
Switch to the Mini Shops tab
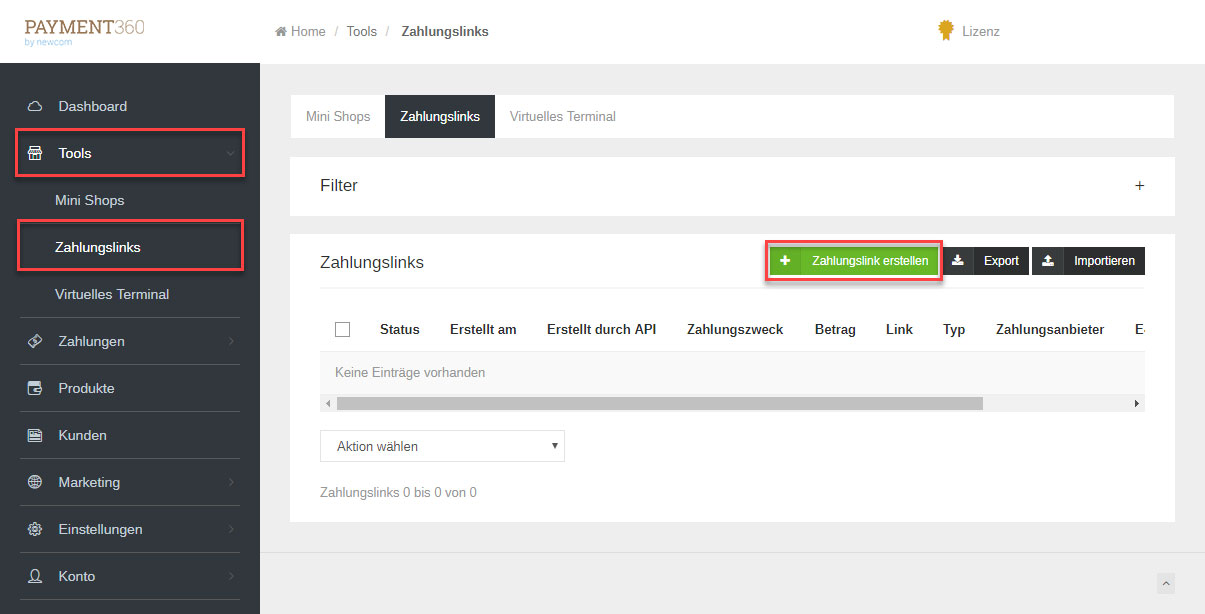coord(338,116)
